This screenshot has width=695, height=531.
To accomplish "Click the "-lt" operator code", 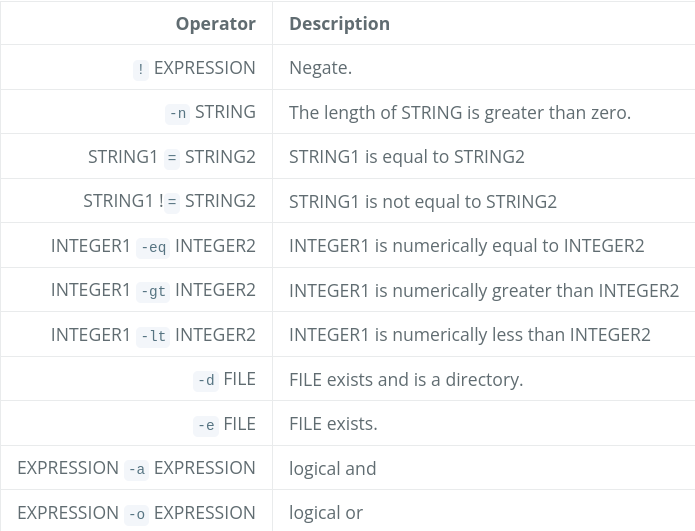I will pyautogui.click(x=153, y=336).
